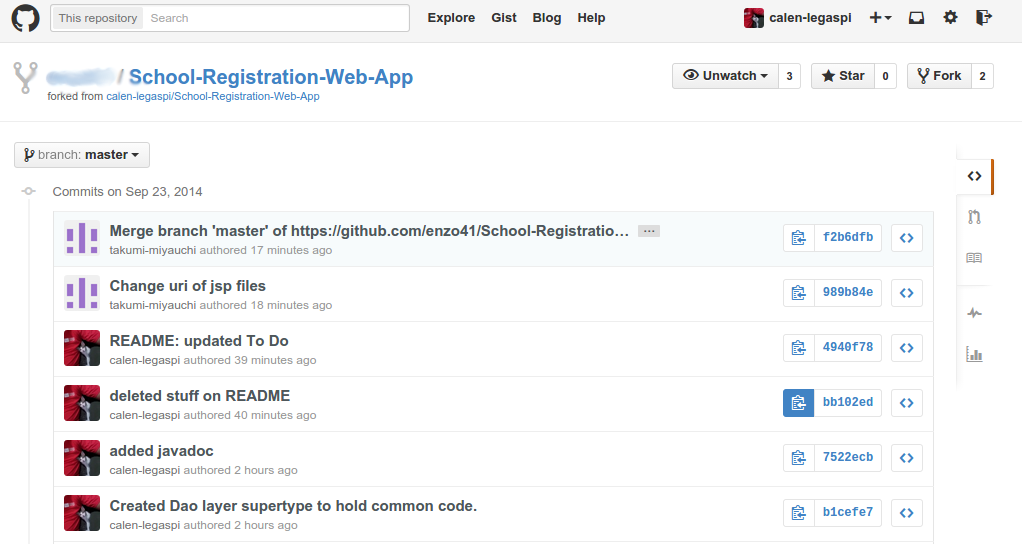
Task: Open the notifications inbox icon
Action: [x=916, y=18]
